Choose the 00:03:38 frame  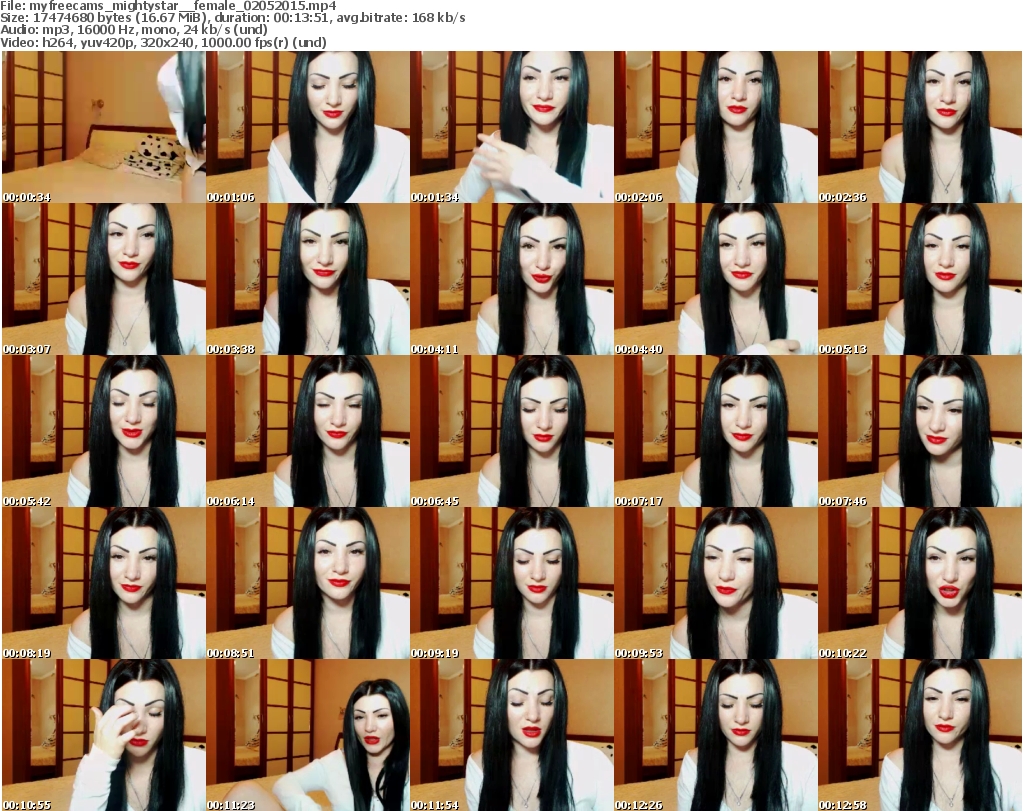click(x=308, y=279)
